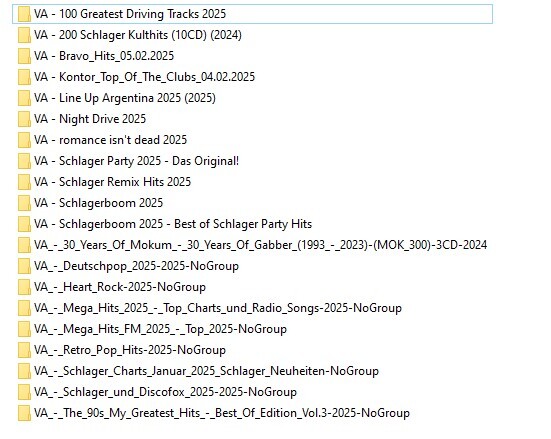Select the plain "VA - Schlagerboom 2025" name

pos(98,203)
